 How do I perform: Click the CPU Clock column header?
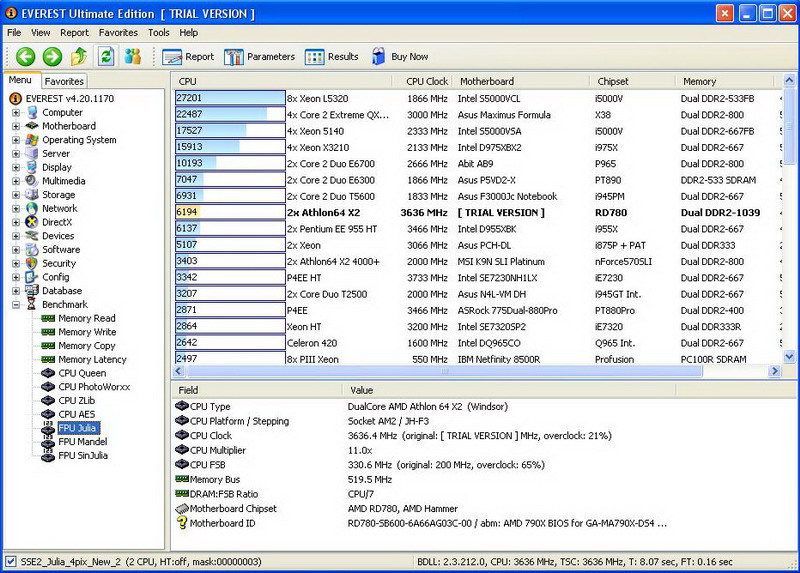pyautogui.click(x=422, y=82)
